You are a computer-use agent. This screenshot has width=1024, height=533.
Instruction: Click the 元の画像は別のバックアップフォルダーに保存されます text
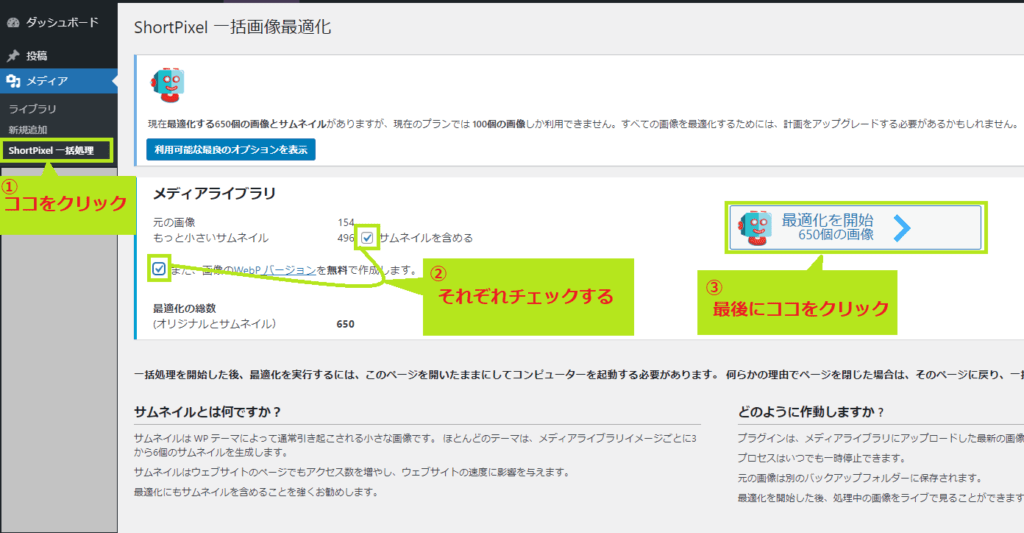click(x=859, y=478)
